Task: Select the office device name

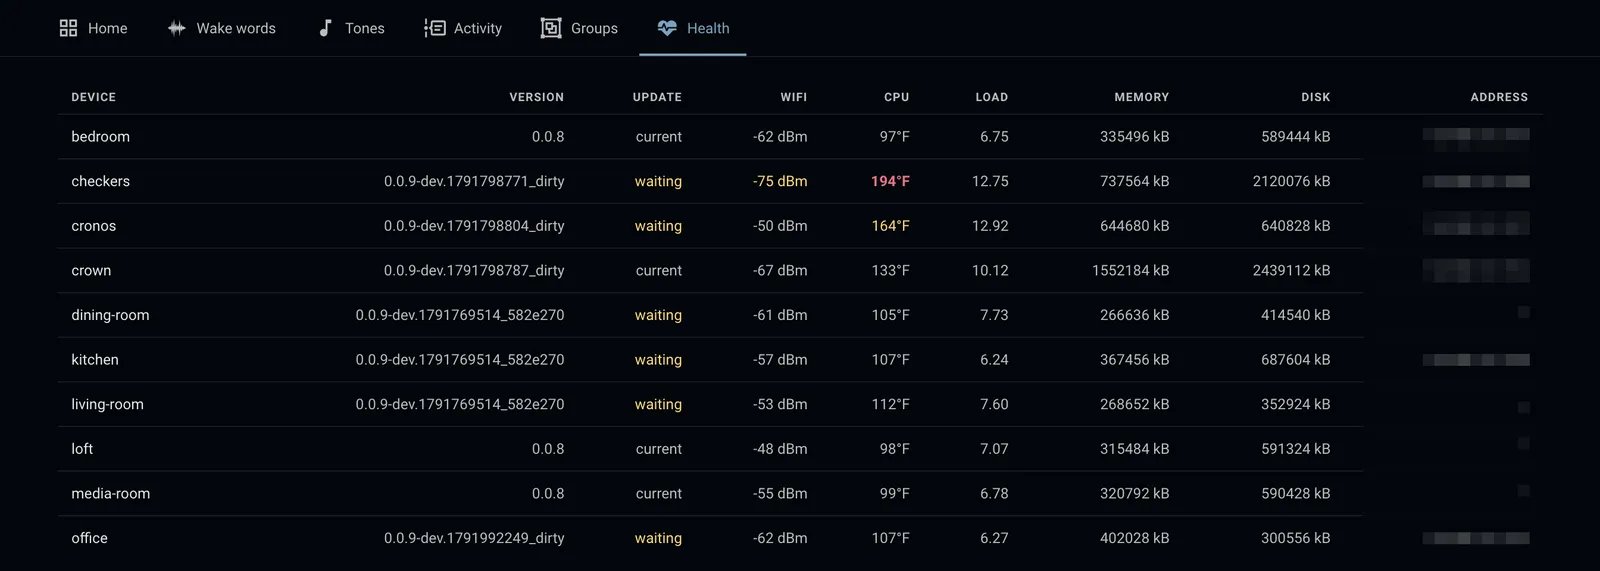Action: [x=90, y=538]
